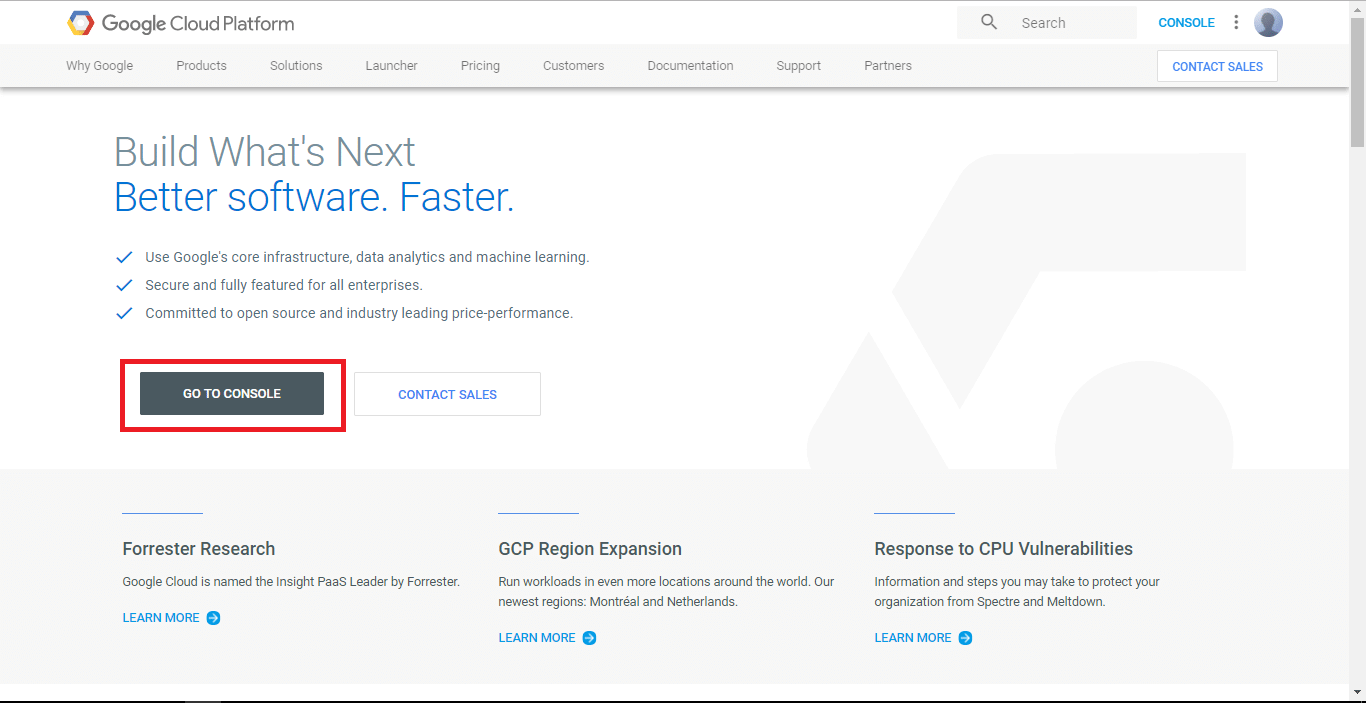Viewport: 1366px width, 703px height.
Task: Open the Why Google menu
Action: [99, 66]
